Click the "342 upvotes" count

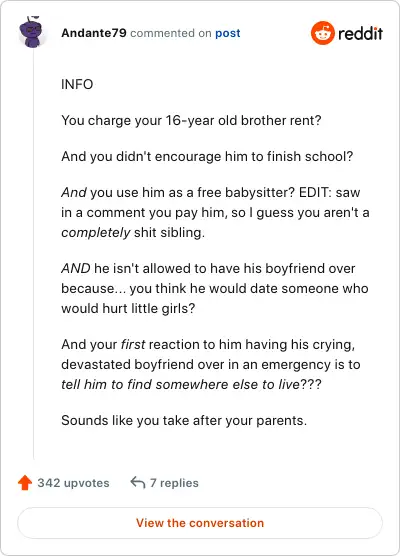[73, 483]
